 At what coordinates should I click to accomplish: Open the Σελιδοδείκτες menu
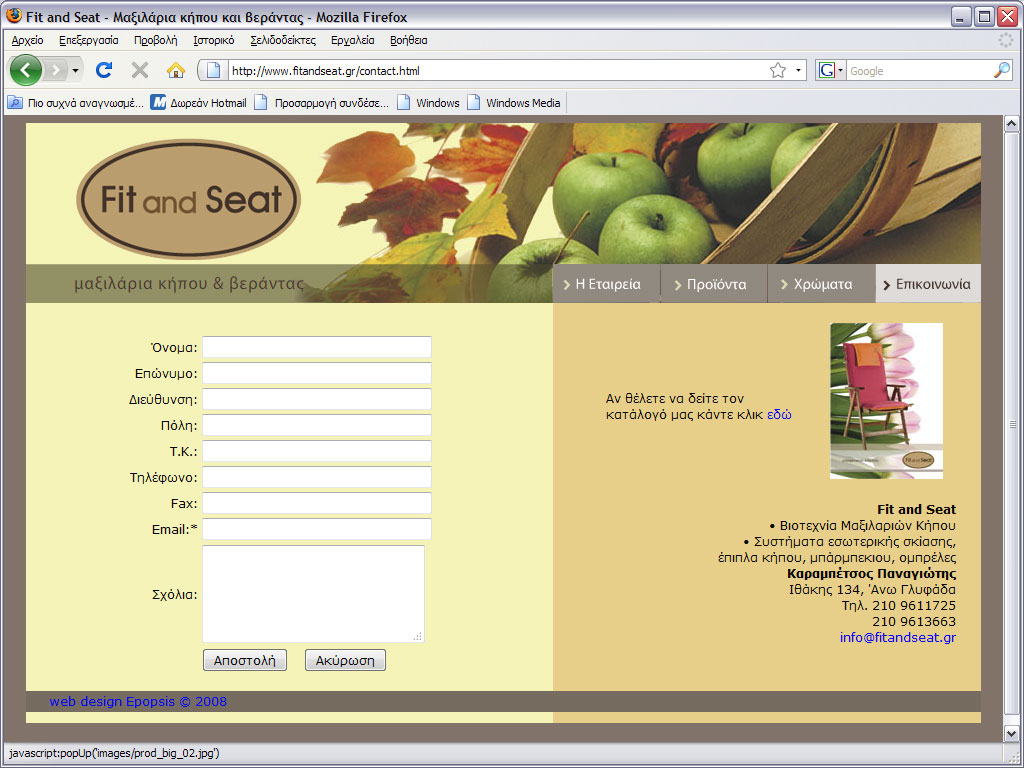click(x=283, y=40)
